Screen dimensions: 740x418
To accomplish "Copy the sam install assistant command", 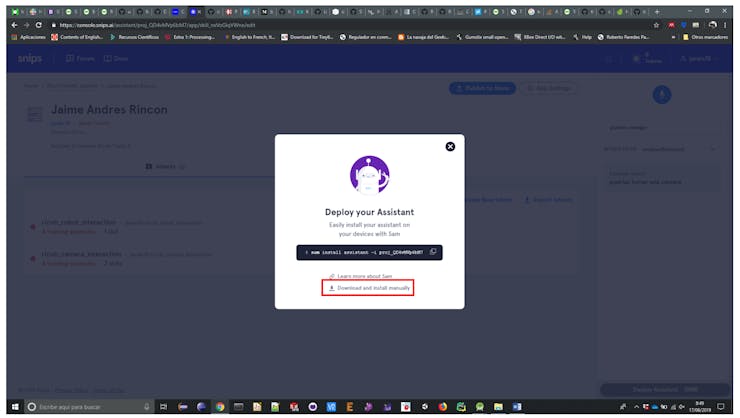I will (x=433, y=252).
